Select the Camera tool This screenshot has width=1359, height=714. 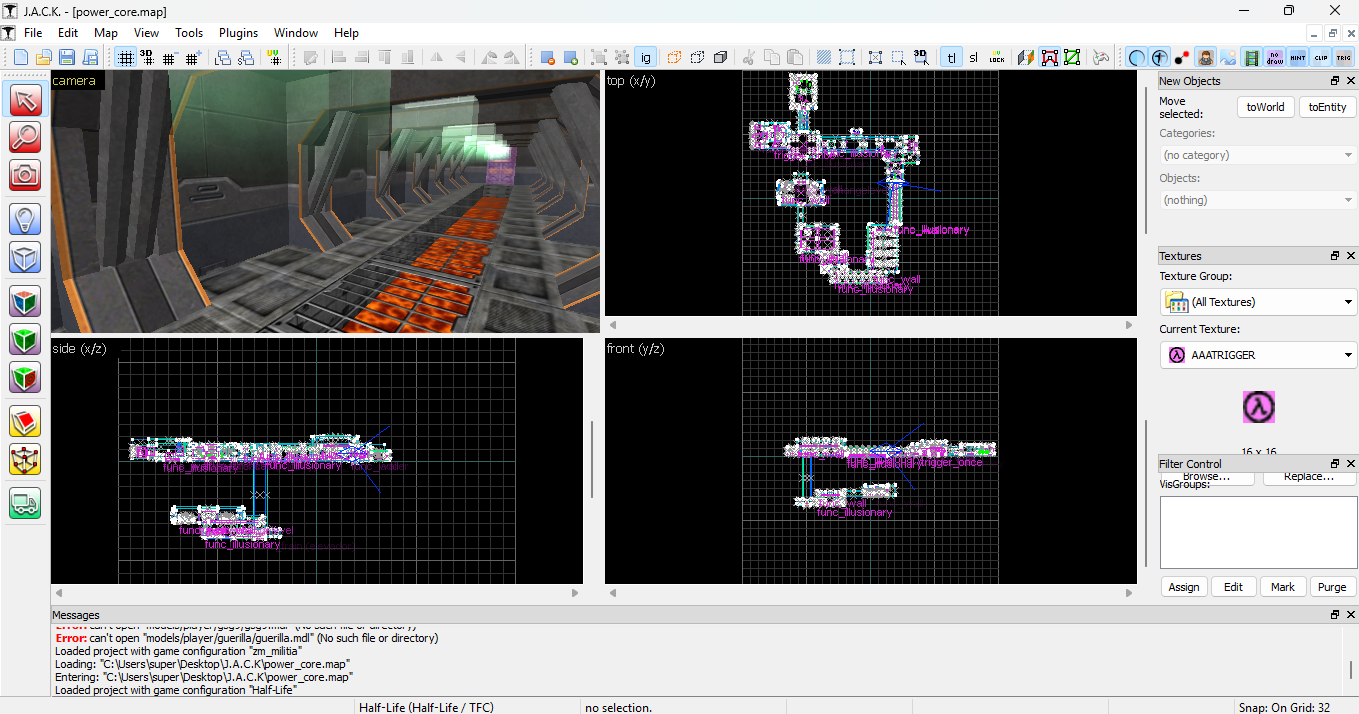[x=25, y=175]
